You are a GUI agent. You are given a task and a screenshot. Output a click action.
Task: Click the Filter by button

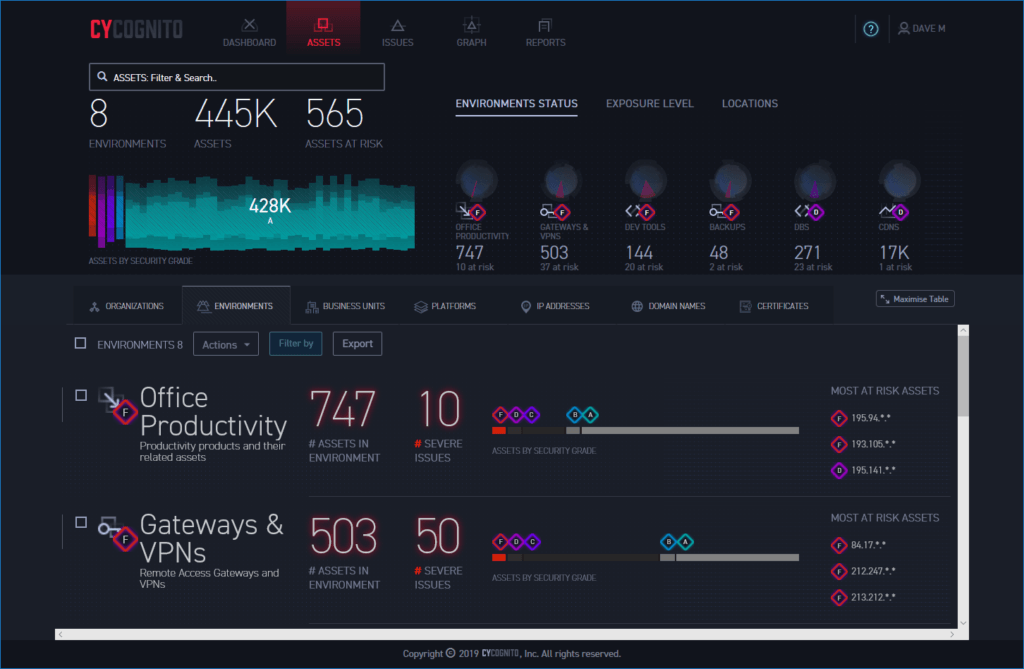(x=296, y=344)
